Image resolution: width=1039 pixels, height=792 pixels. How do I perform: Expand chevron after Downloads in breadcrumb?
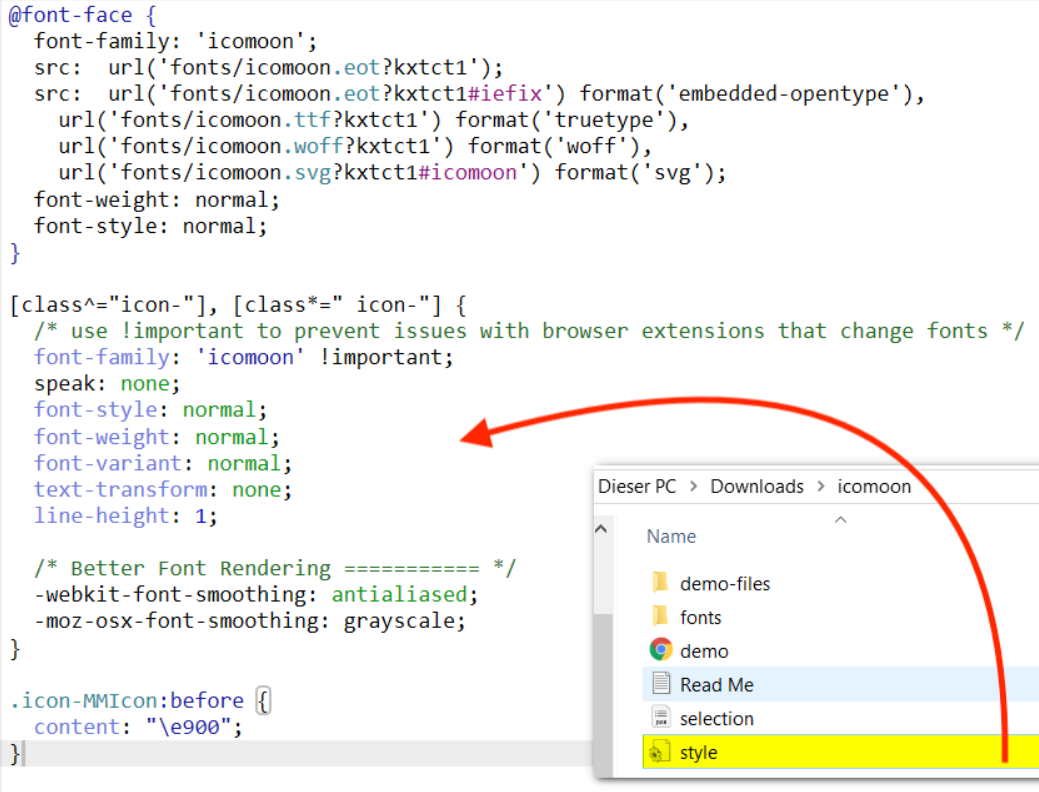[x=821, y=486]
